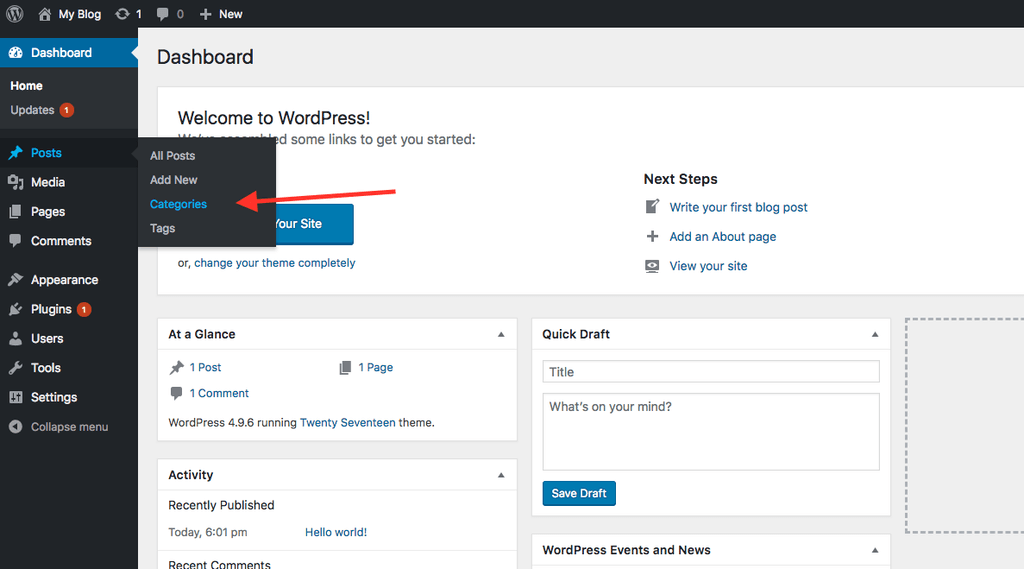Open the 1 Page link
This screenshot has width=1024, height=569.
(376, 368)
